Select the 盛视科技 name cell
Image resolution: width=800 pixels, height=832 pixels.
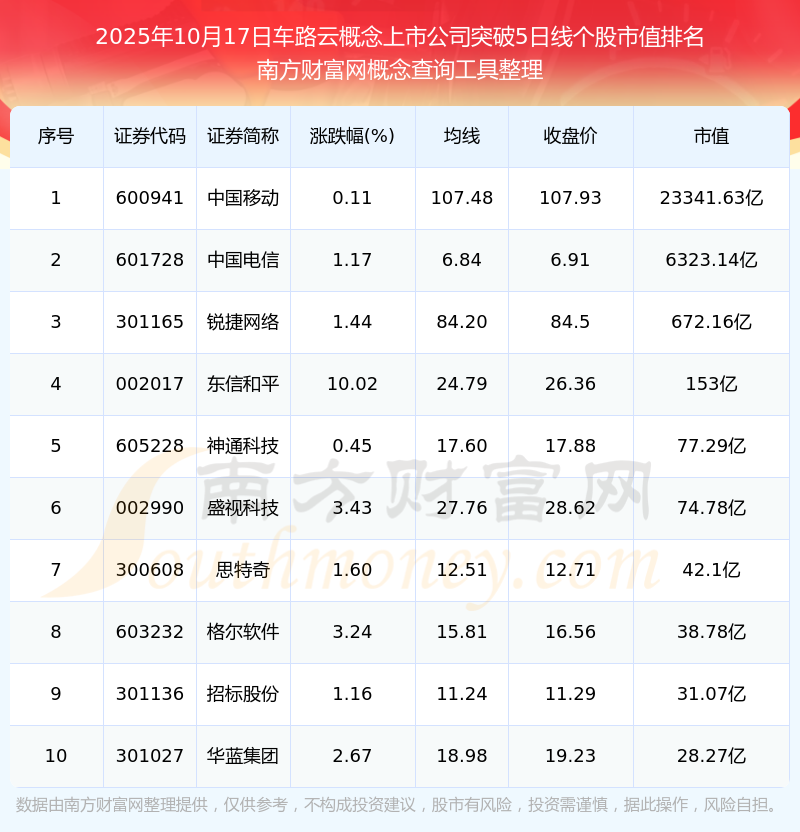(x=243, y=508)
